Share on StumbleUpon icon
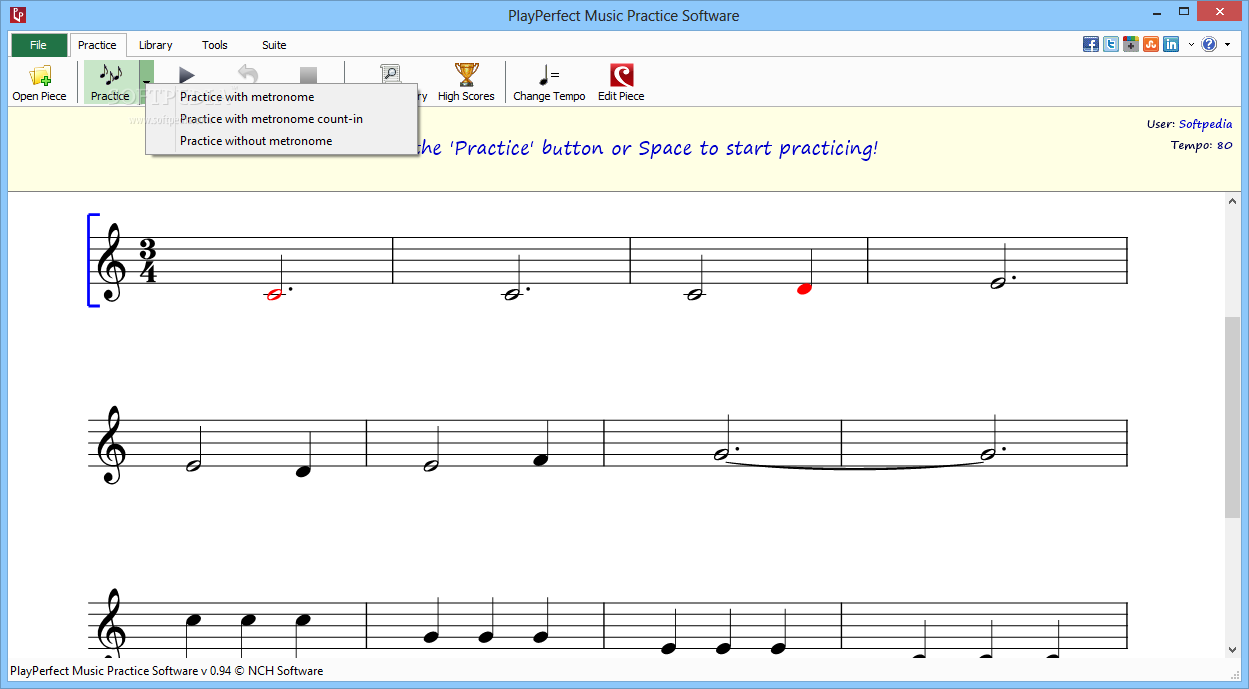The image size is (1249, 689). tap(1151, 44)
